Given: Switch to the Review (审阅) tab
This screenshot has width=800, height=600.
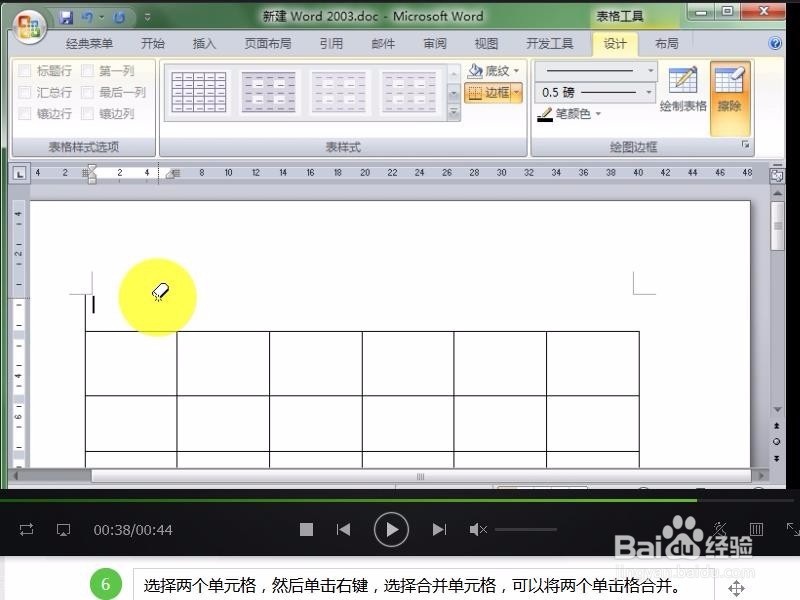Looking at the screenshot, I should point(435,44).
